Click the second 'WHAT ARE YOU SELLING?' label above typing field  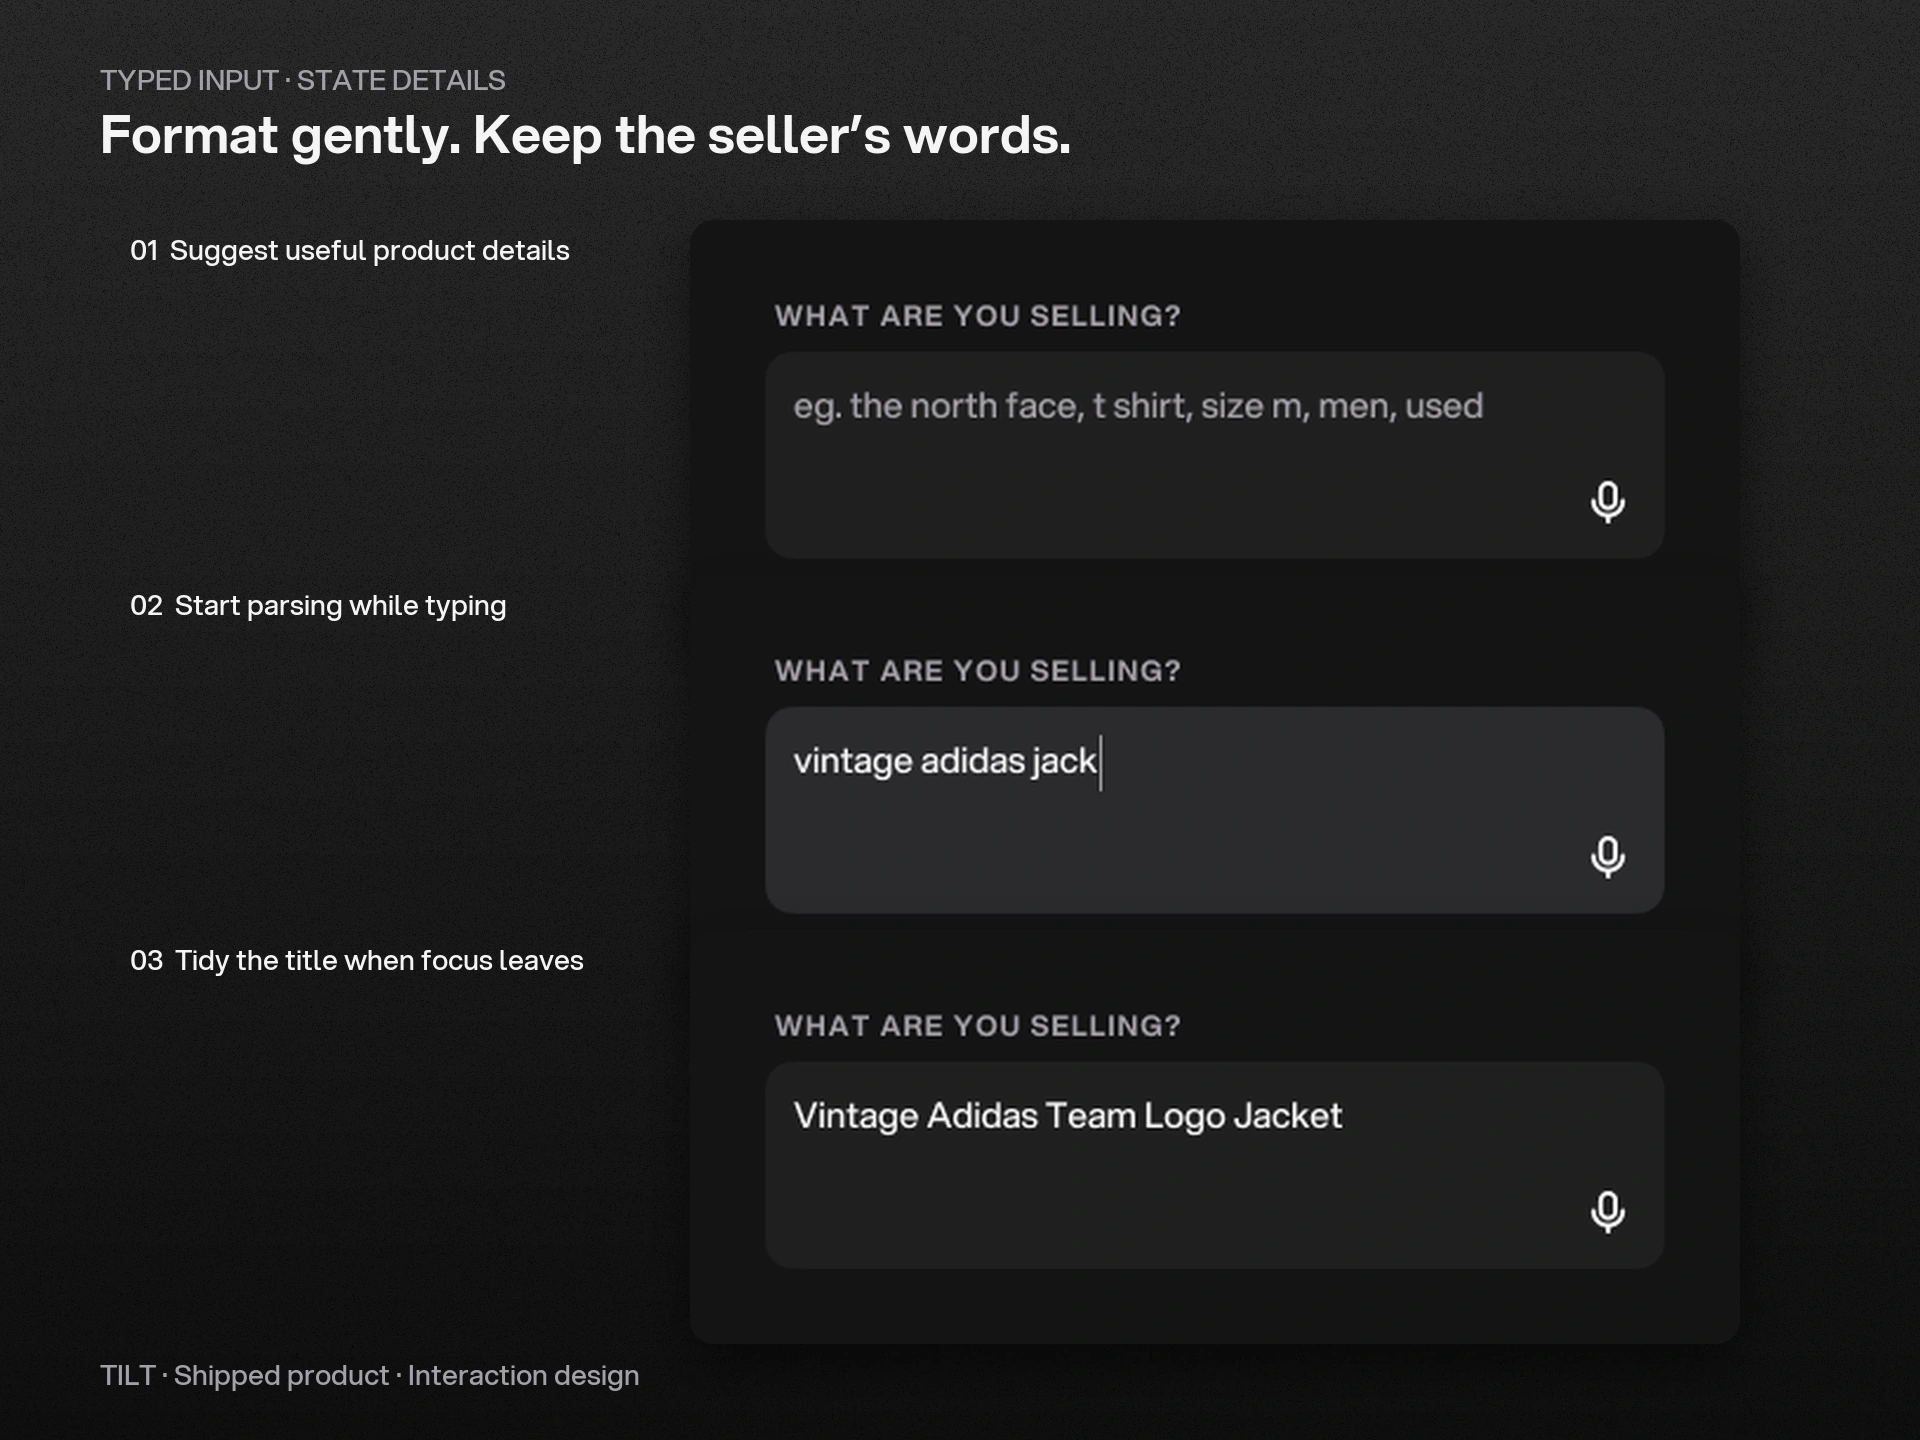pos(977,671)
